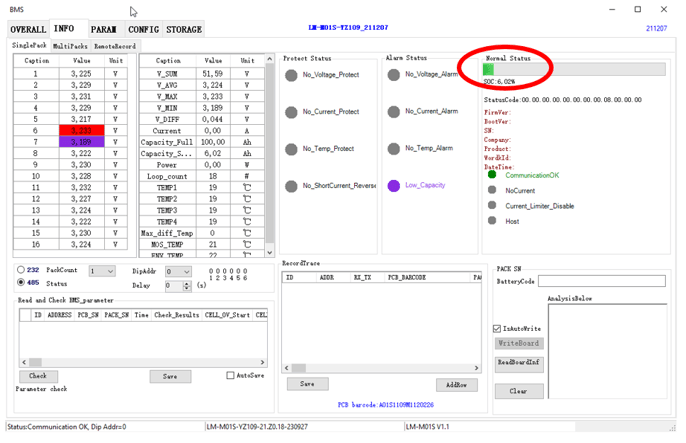Click the Current_Limiter_Disable status indicator
The height and width of the screenshot is (443, 686).
point(492,205)
